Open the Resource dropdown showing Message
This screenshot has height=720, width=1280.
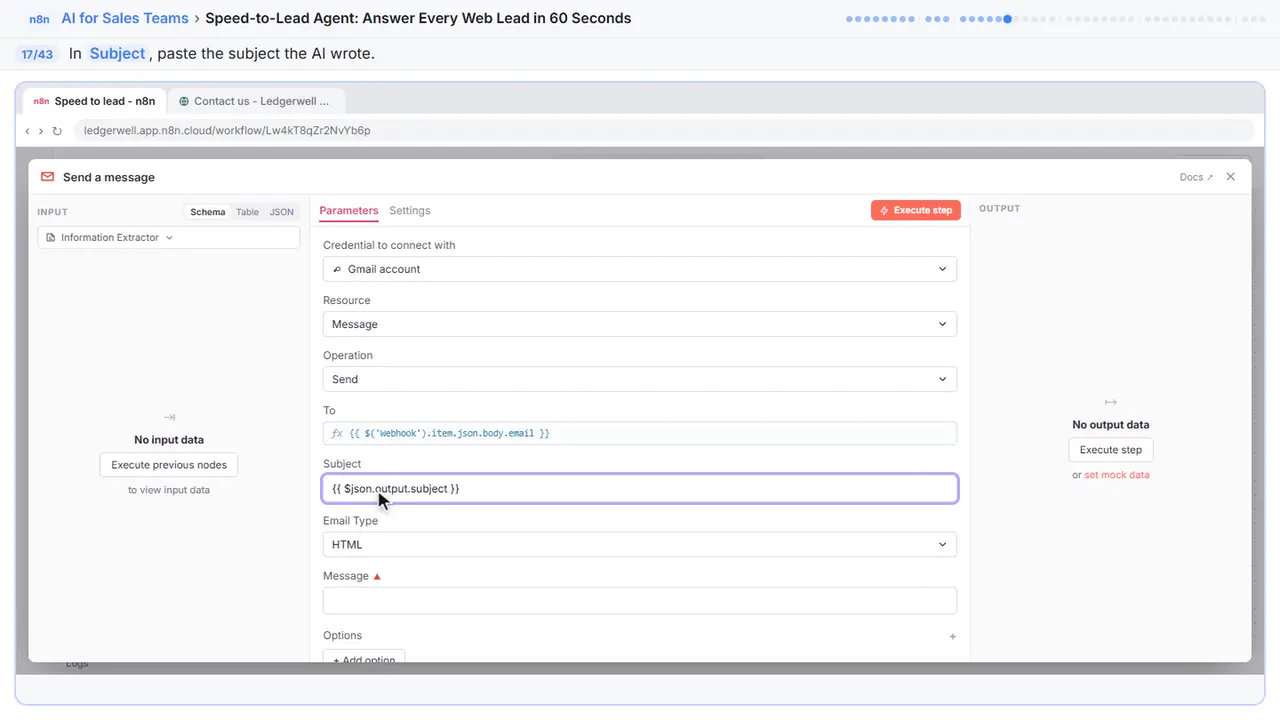click(640, 324)
